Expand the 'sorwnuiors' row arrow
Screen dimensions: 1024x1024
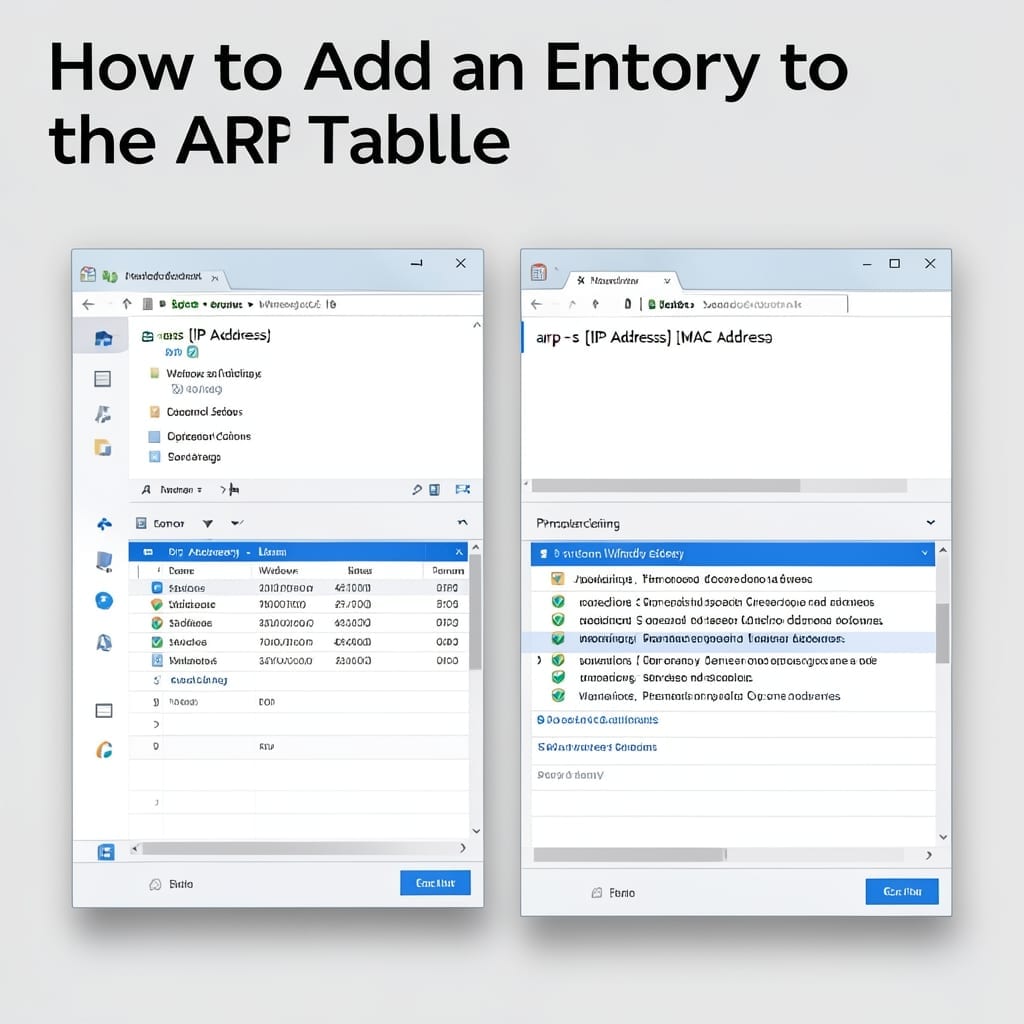pyautogui.click(x=539, y=660)
